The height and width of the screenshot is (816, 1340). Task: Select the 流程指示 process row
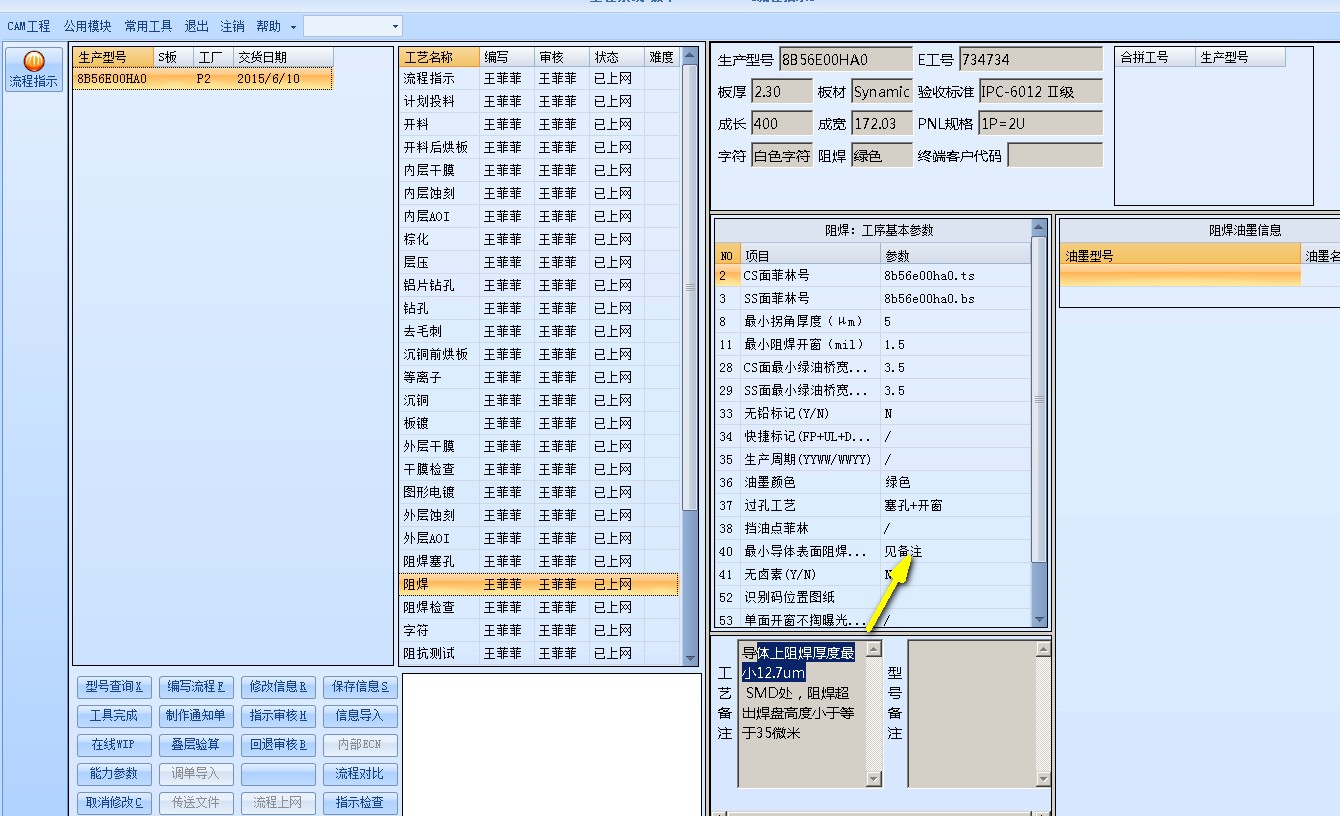coord(539,78)
